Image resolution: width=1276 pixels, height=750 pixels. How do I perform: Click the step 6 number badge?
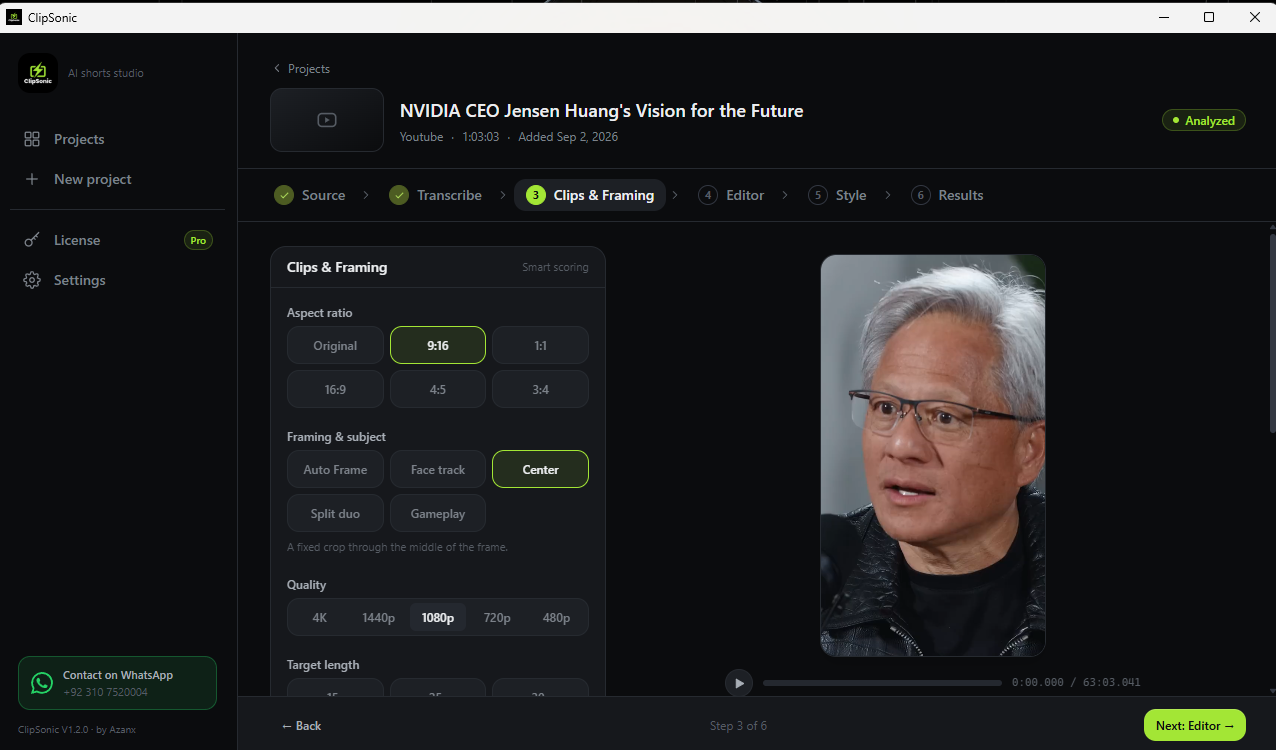click(921, 195)
